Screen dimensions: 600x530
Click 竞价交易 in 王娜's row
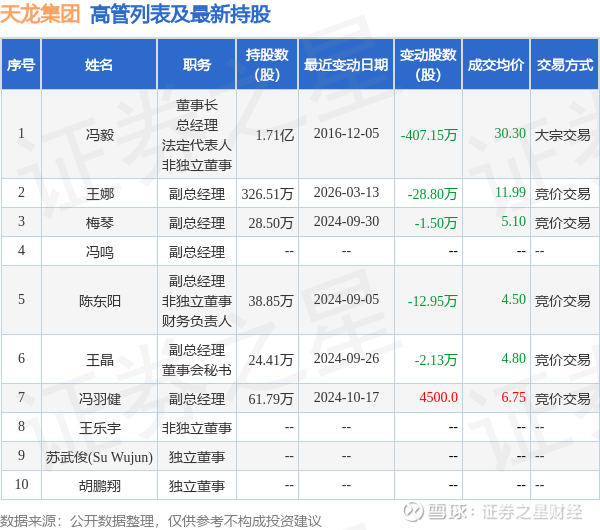click(562, 194)
